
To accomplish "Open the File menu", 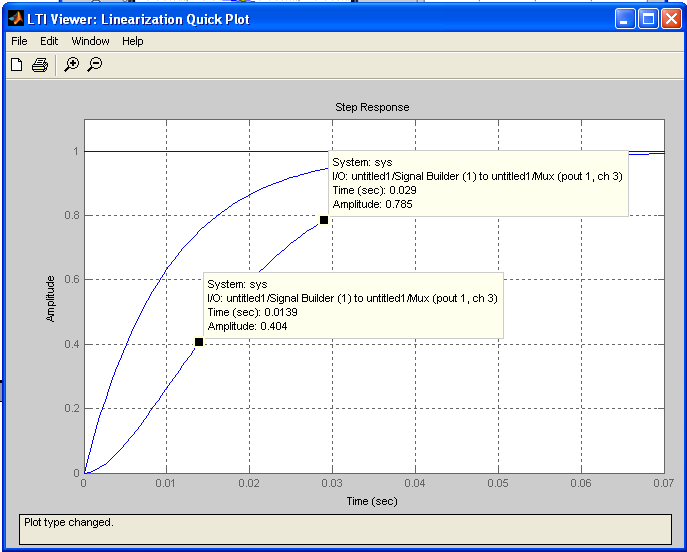I will pyautogui.click(x=19, y=41).
